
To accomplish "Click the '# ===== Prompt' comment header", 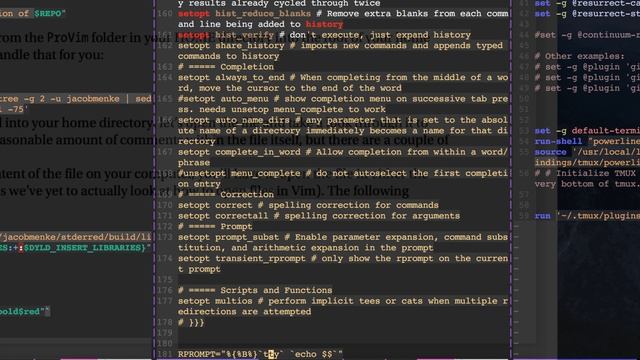I will [x=215, y=226].
